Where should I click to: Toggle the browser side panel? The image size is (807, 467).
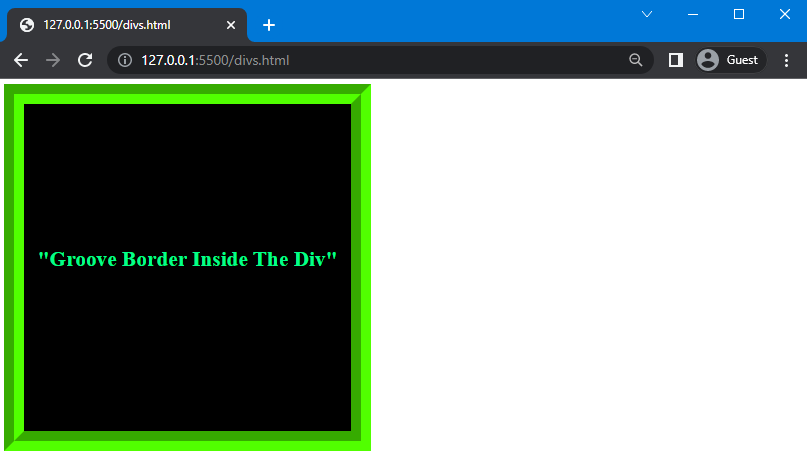[x=675, y=60]
